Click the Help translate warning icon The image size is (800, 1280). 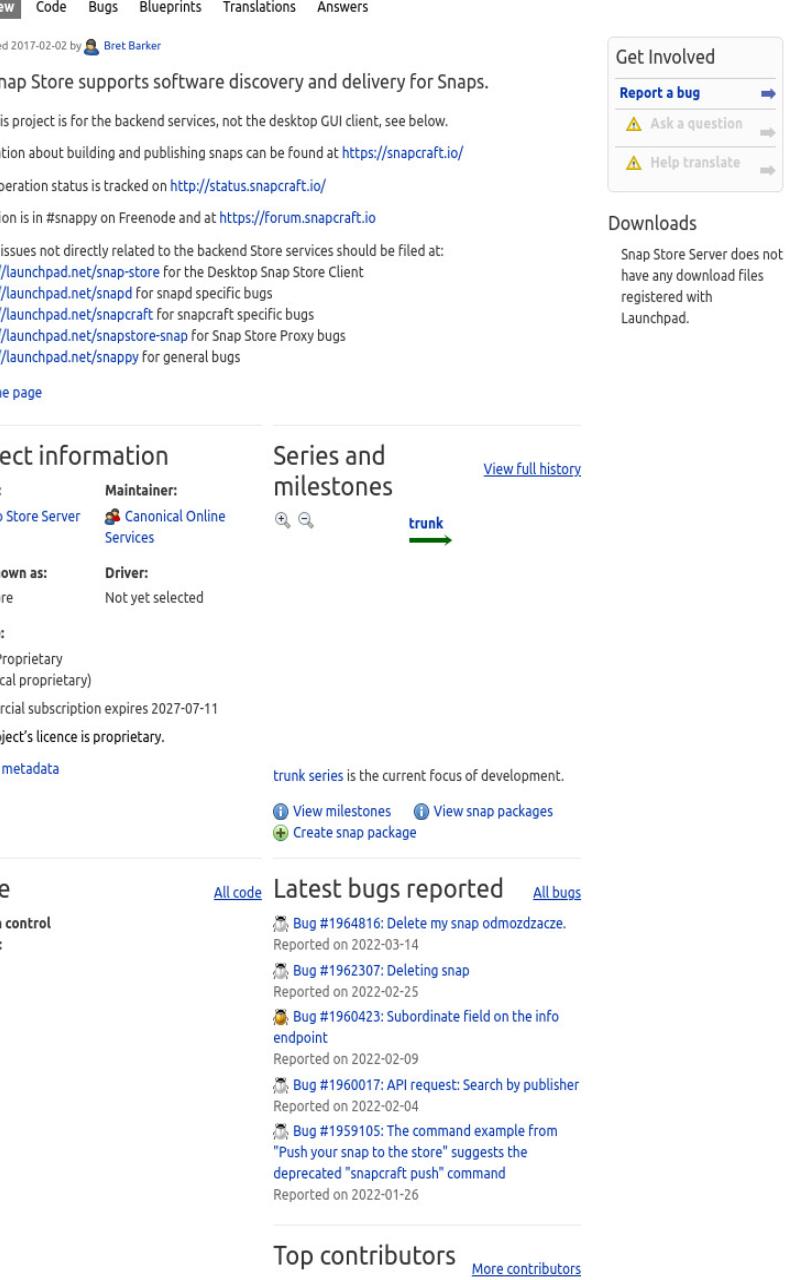[x=632, y=163]
